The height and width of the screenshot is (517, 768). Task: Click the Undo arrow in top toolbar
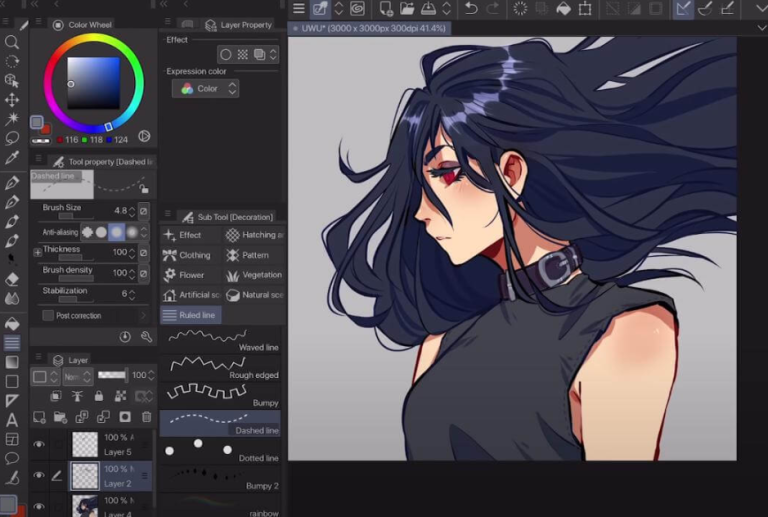tap(470, 9)
